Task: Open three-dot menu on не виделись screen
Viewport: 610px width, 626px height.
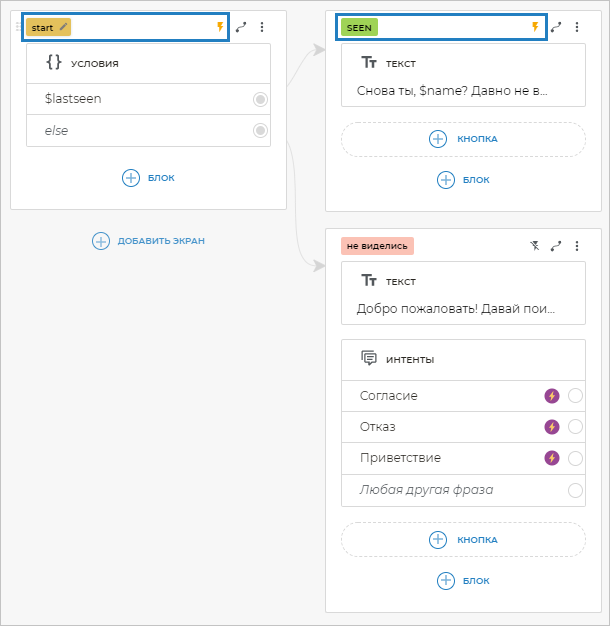Action: click(577, 245)
